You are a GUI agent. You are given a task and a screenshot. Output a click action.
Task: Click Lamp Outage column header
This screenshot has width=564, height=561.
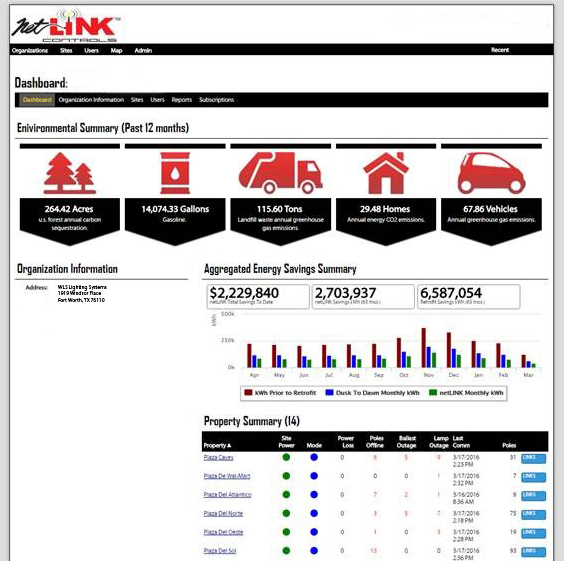point(439,442)
